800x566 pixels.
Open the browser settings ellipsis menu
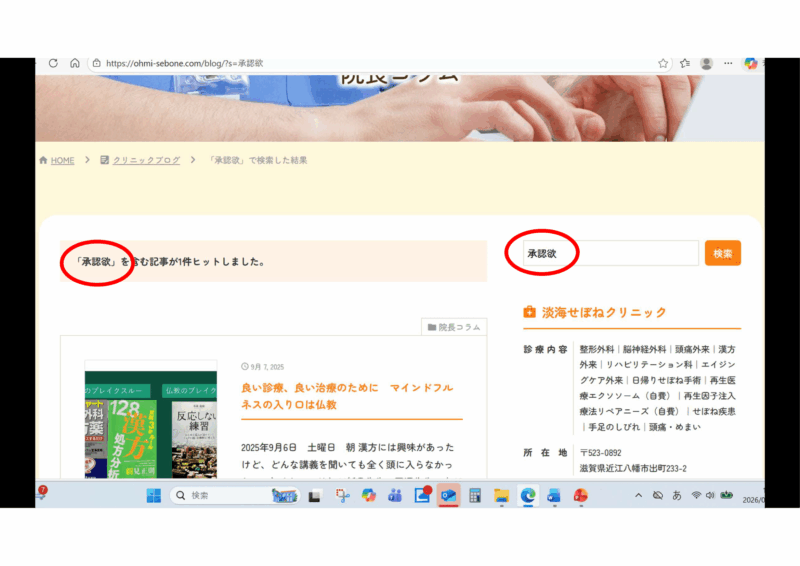click(x=728, y=63)
